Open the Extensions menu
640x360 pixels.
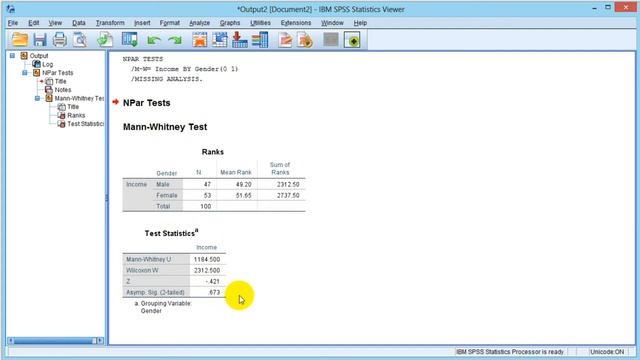pyautogui.click(x=296, y=23)
